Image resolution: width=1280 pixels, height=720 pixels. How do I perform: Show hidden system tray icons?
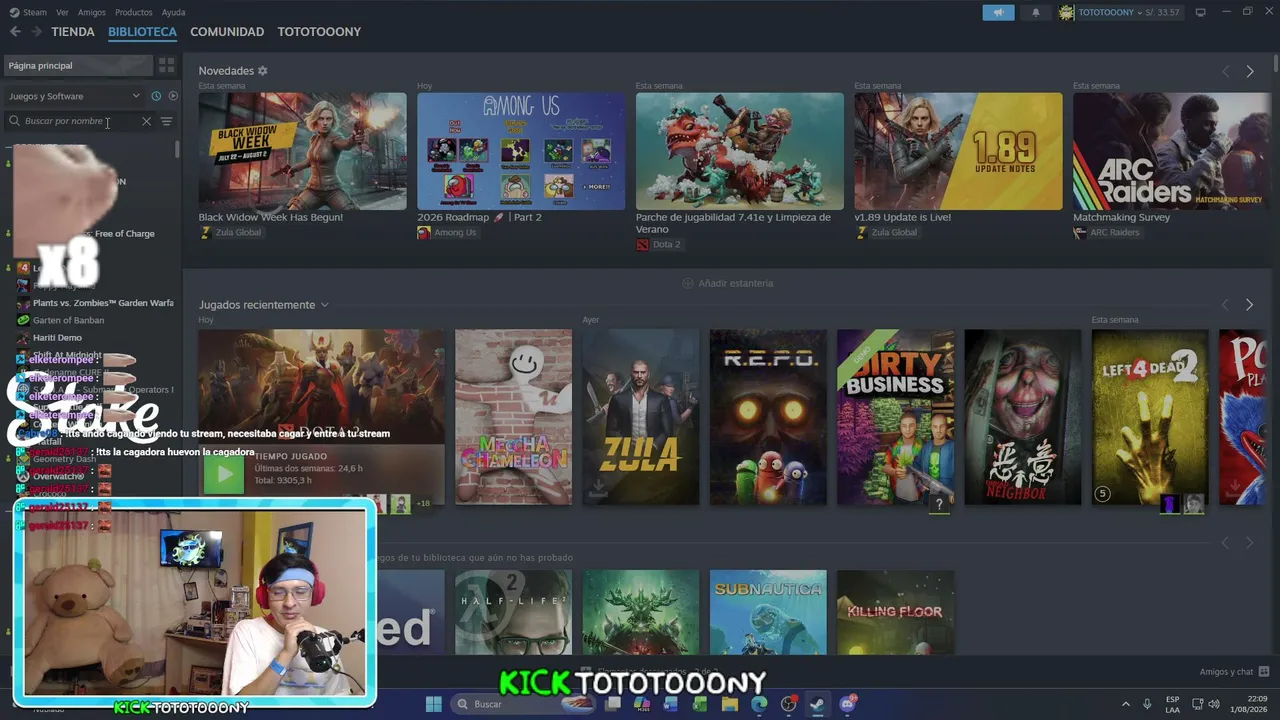1125,704
